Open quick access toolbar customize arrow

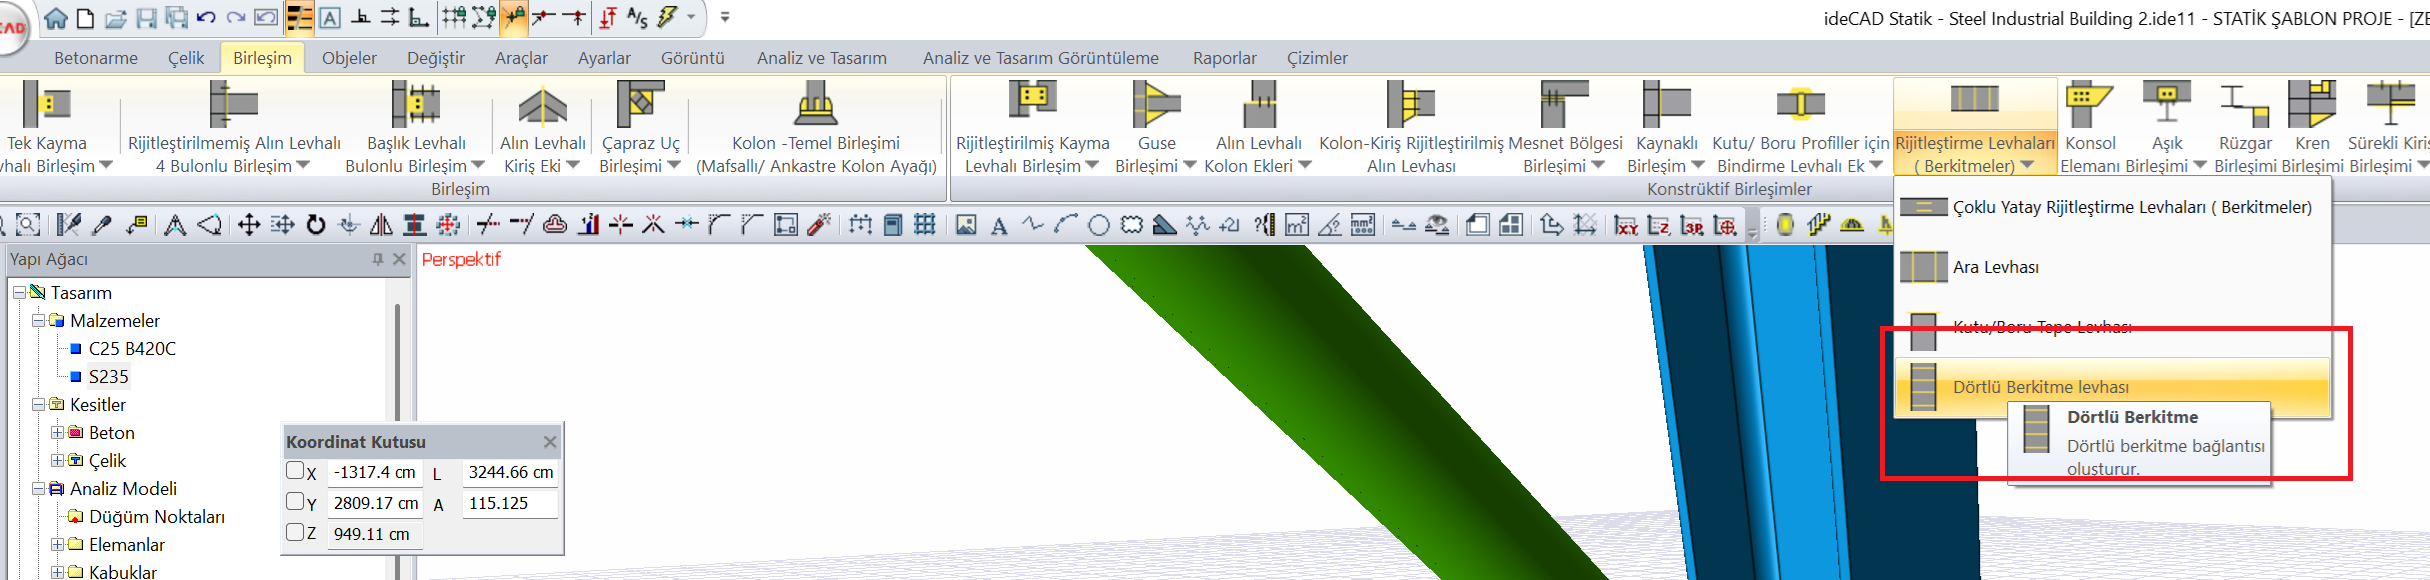point(725,17)
